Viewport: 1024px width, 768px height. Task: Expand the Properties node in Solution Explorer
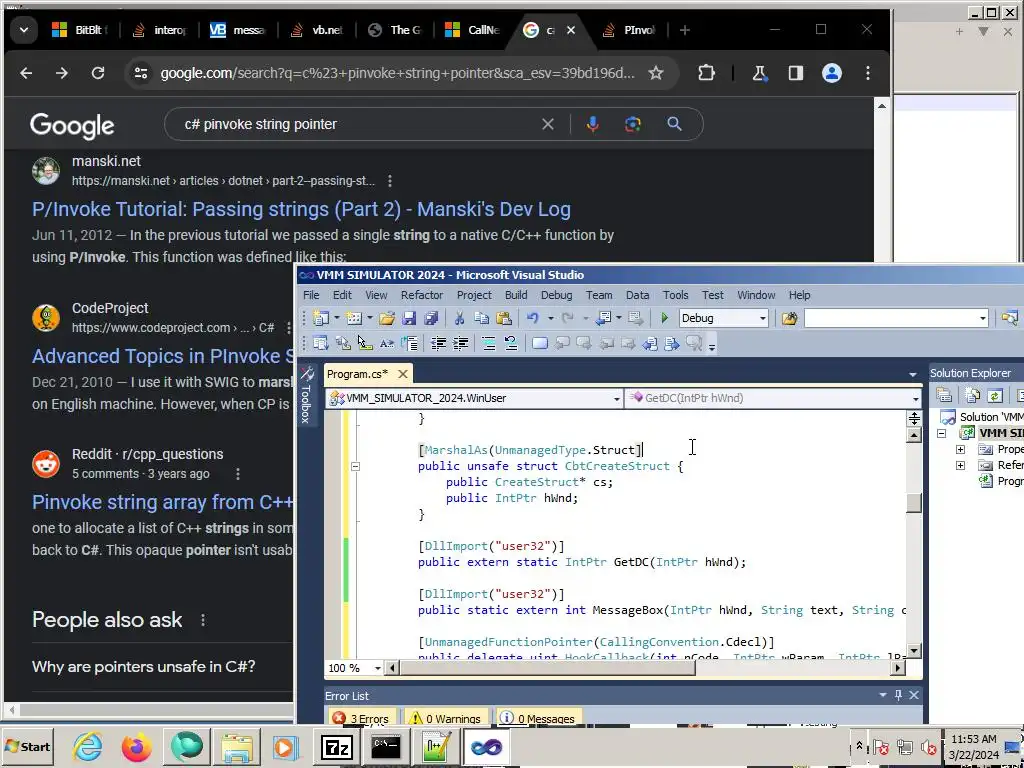960,449
